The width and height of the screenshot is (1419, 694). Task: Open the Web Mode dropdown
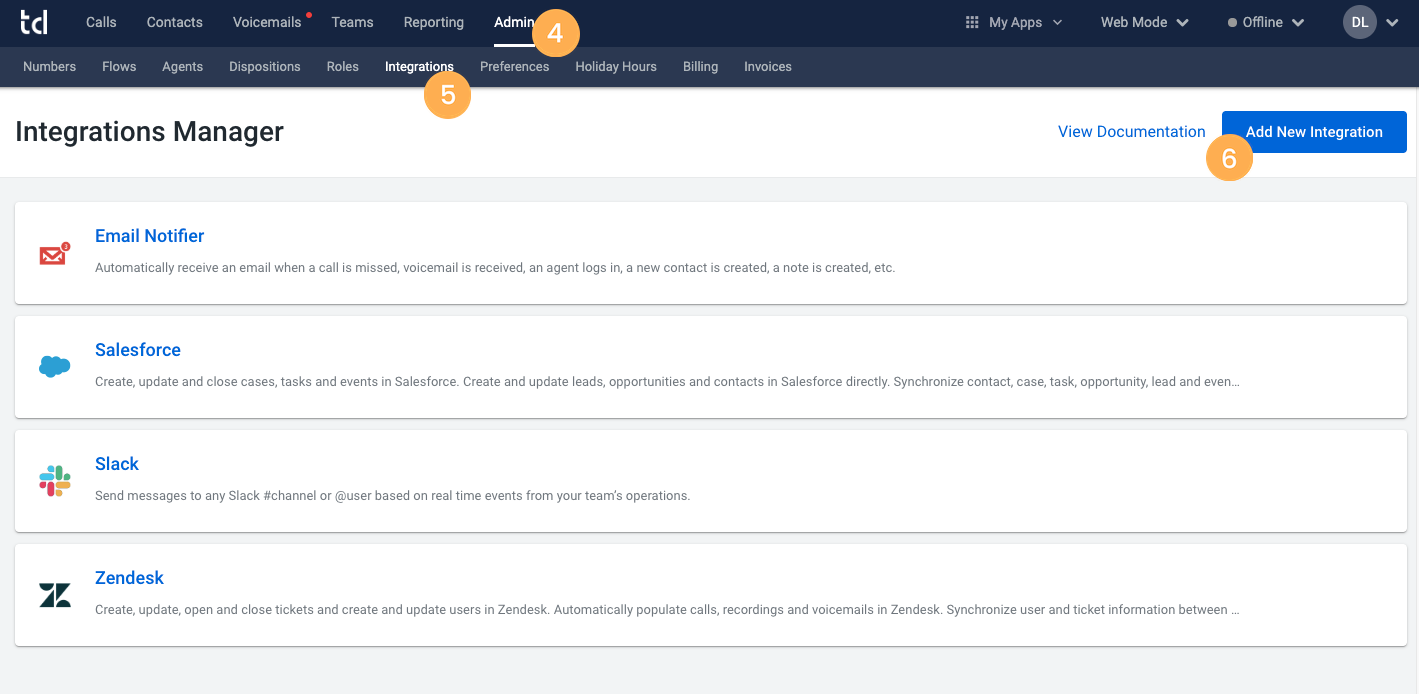tap(1144, 22)
